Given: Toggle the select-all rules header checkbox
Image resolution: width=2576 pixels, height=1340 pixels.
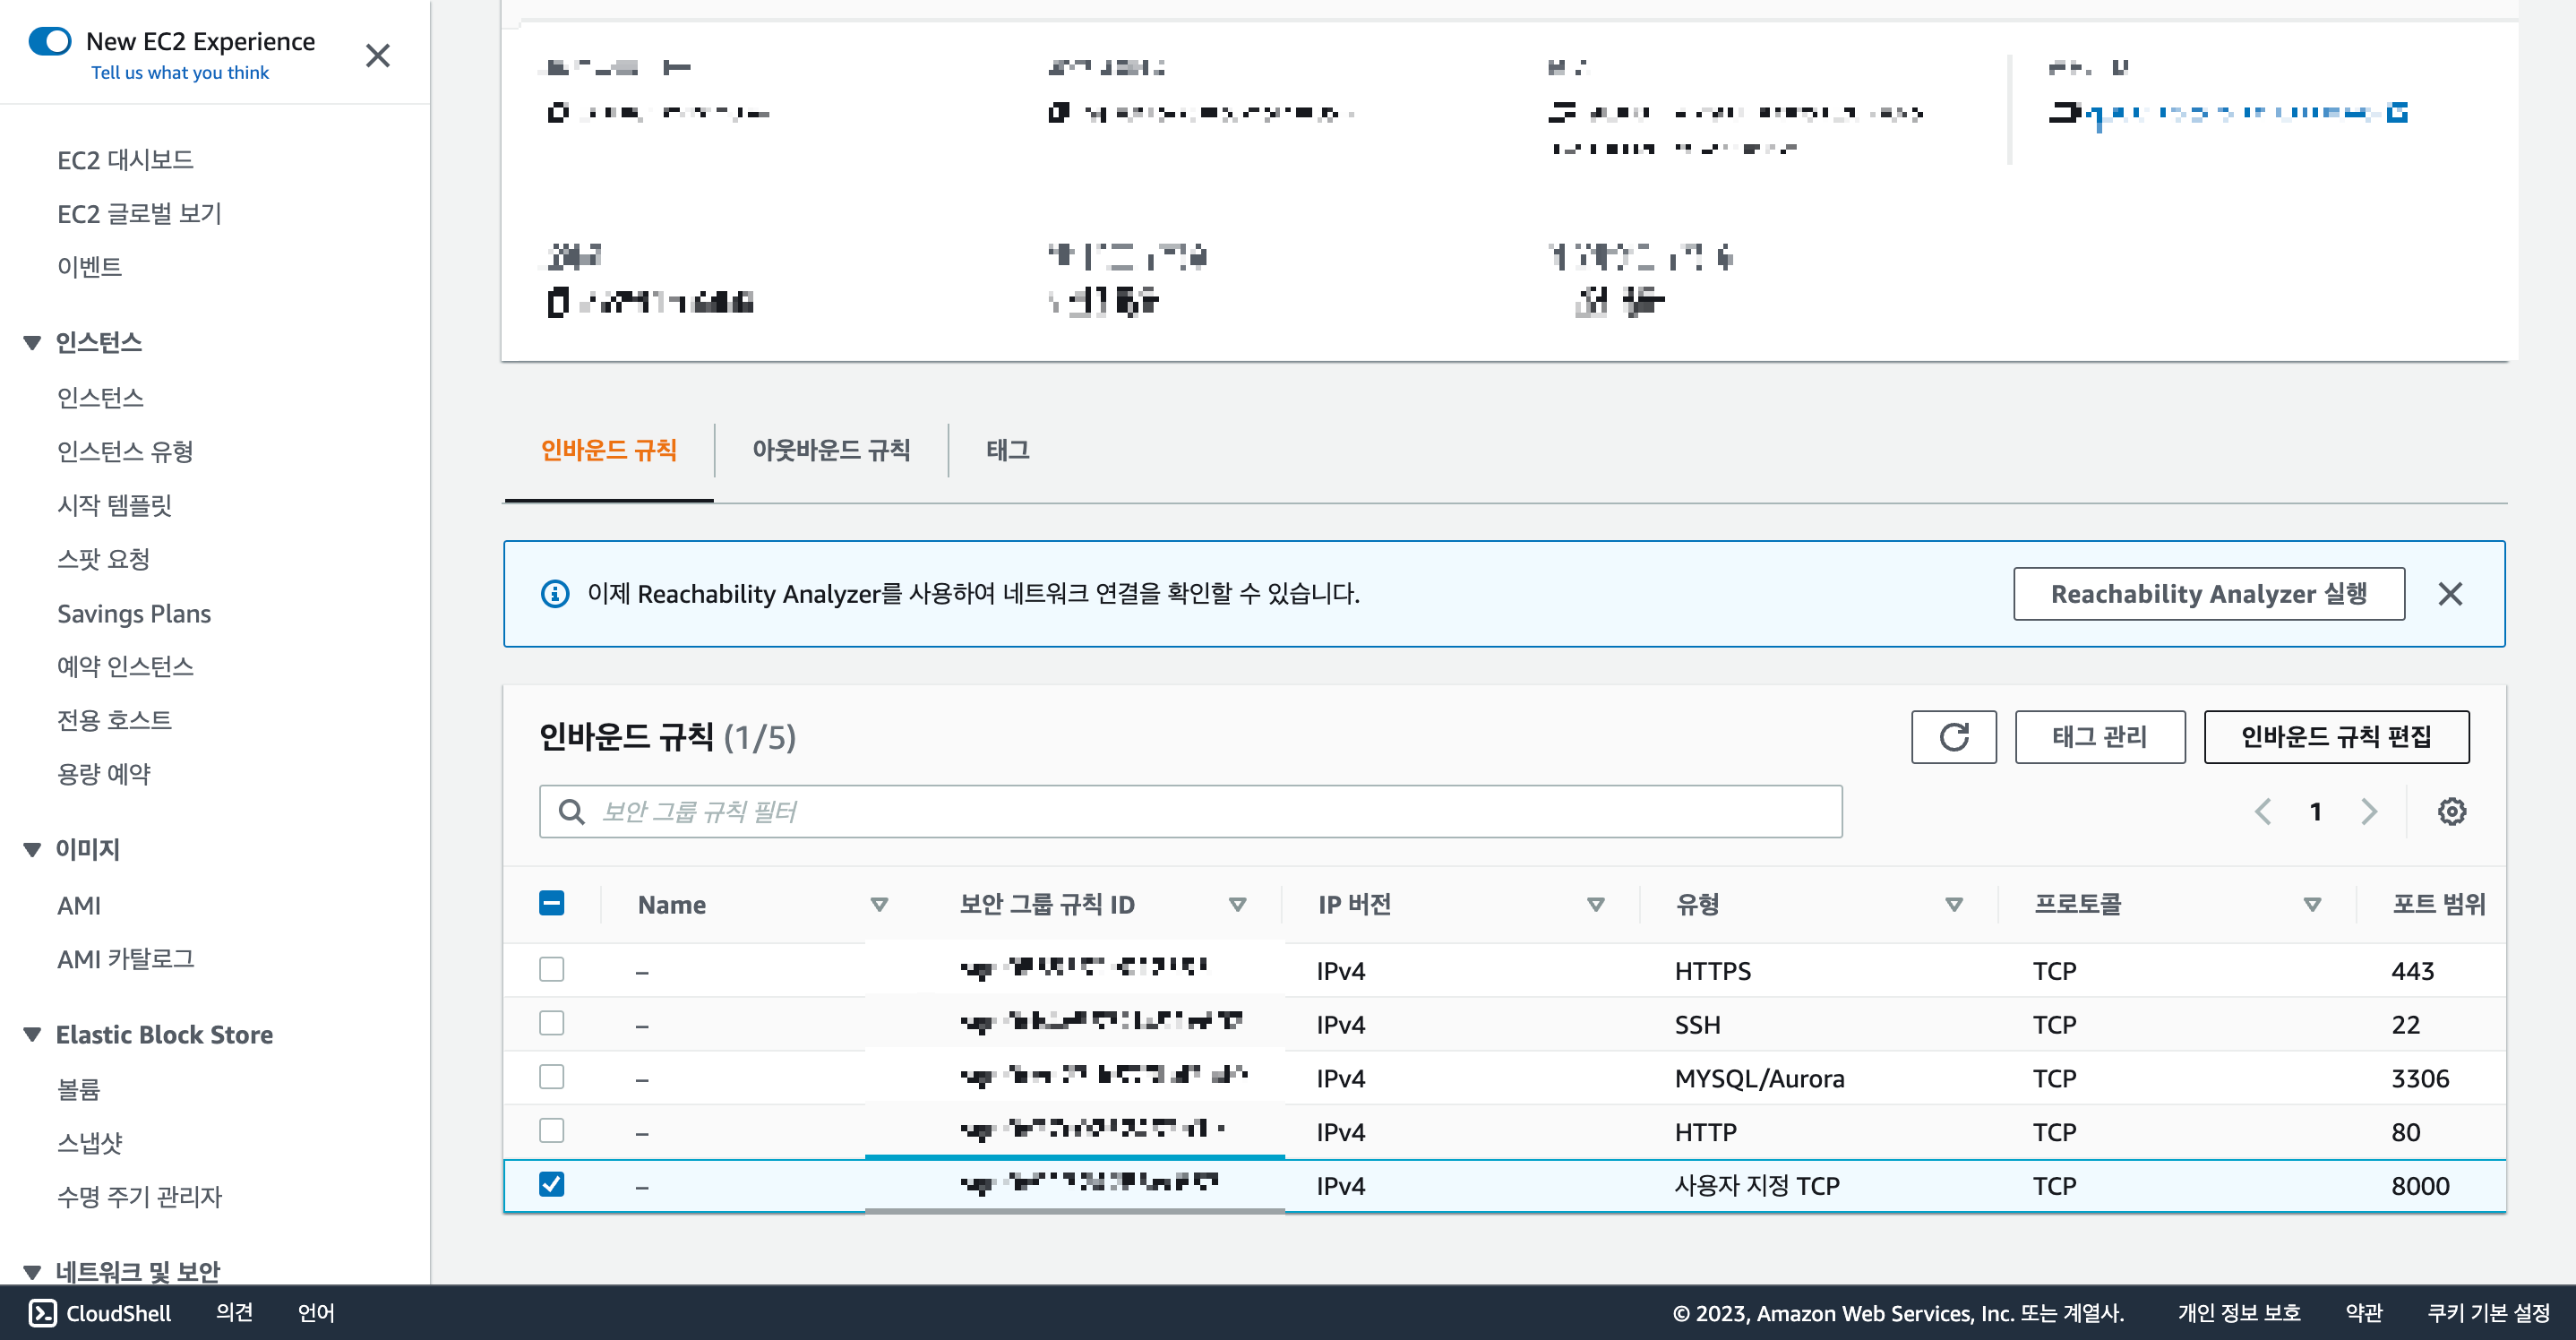Looking at the screenshot, I should (x=551, y=903).
